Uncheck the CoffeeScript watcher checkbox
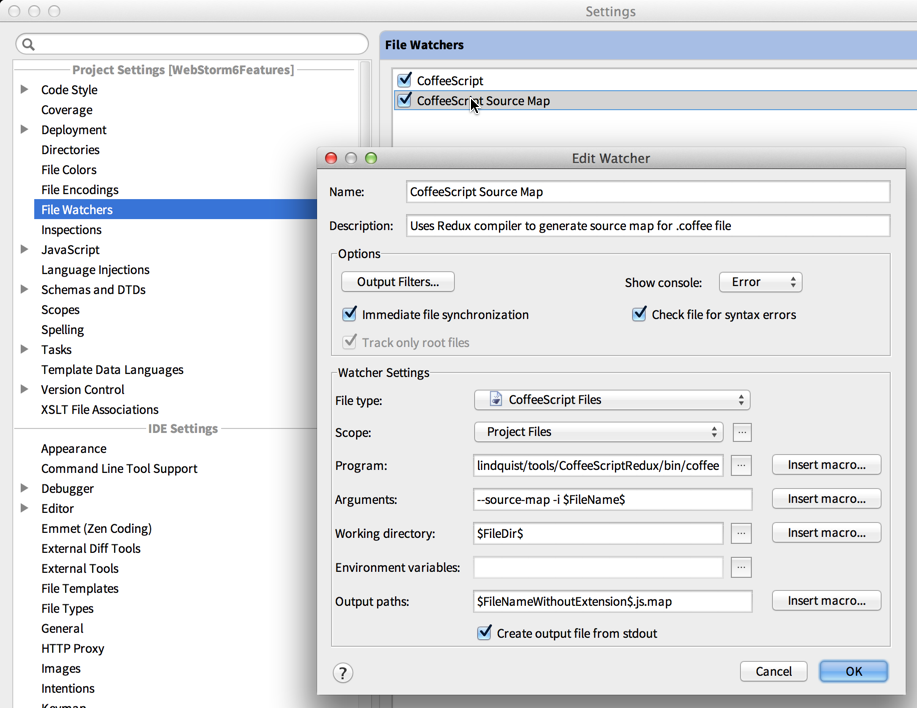917x708 pixels. point(404,80)
